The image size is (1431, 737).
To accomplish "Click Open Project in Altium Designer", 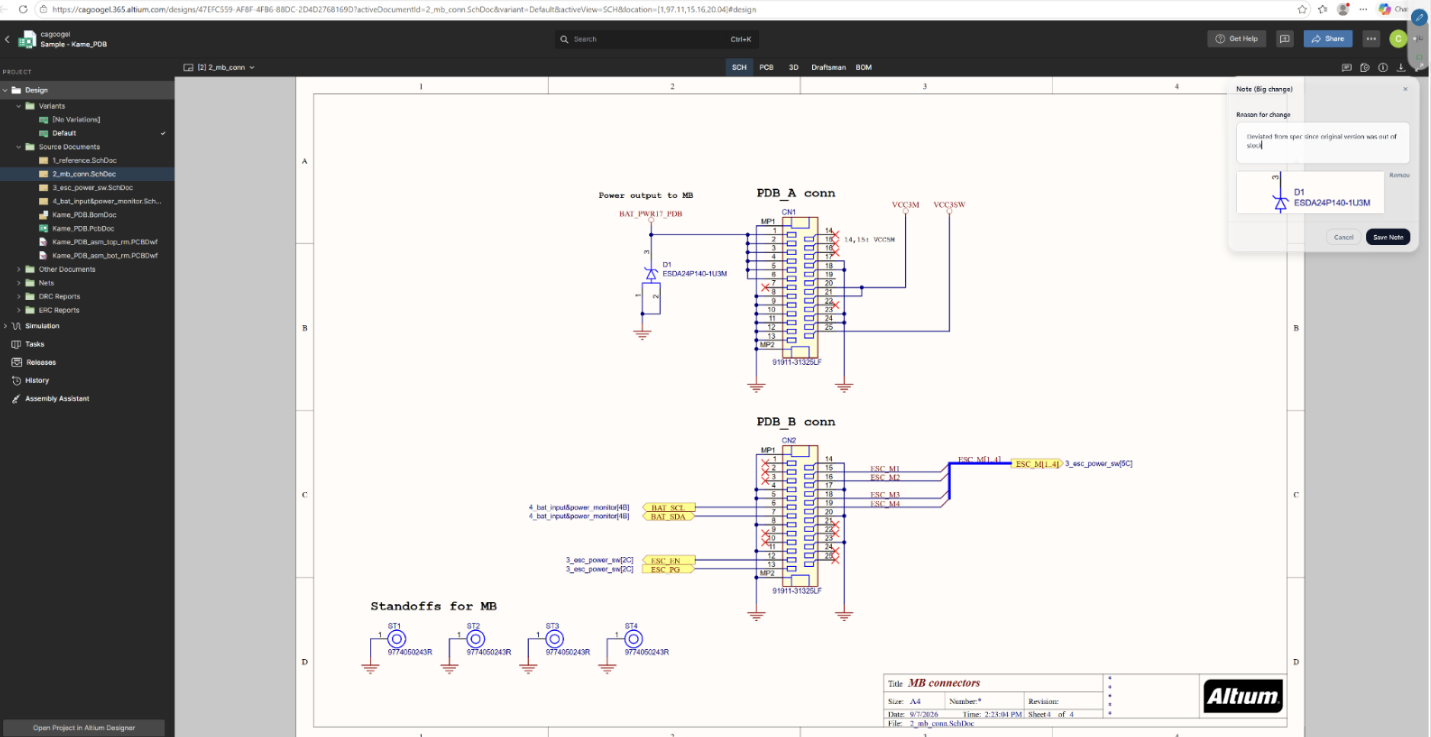I will point(84,727).
